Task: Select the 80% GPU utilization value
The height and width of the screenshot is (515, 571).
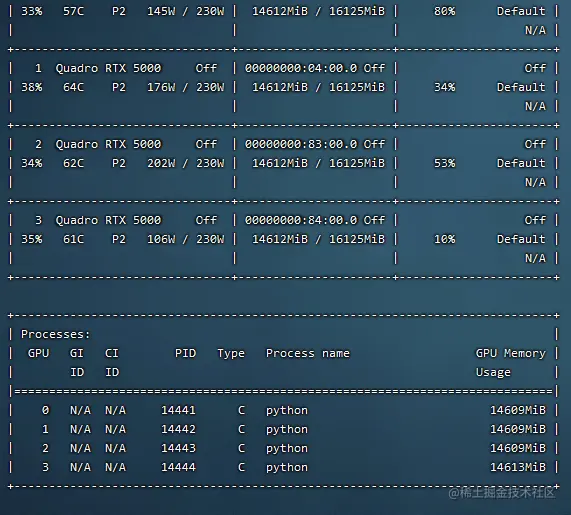Action: pyautogui.click(x=445, y=11)
